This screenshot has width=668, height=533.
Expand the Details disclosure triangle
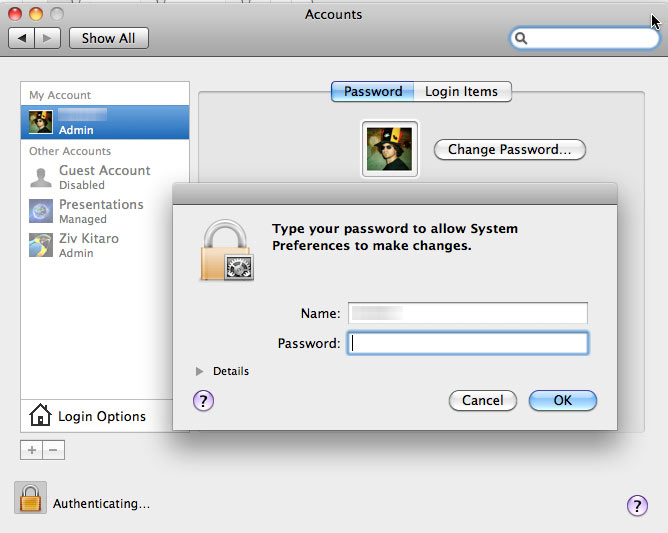click(200, 371)
